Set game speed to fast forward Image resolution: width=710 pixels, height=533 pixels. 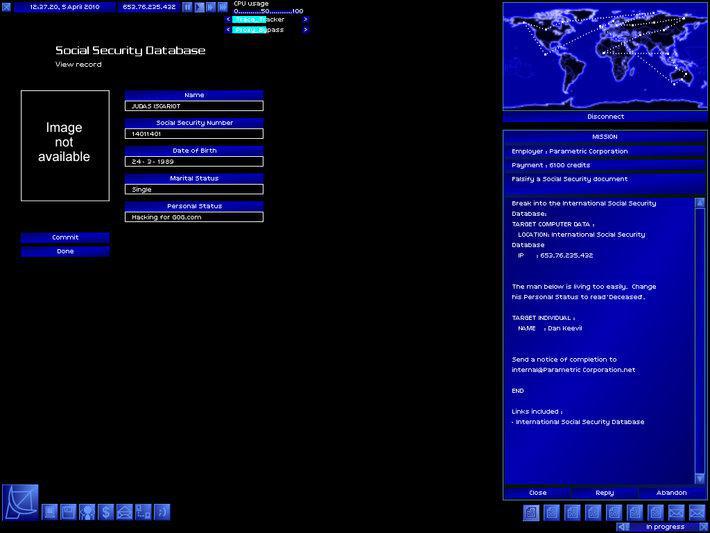pos(210,6)
